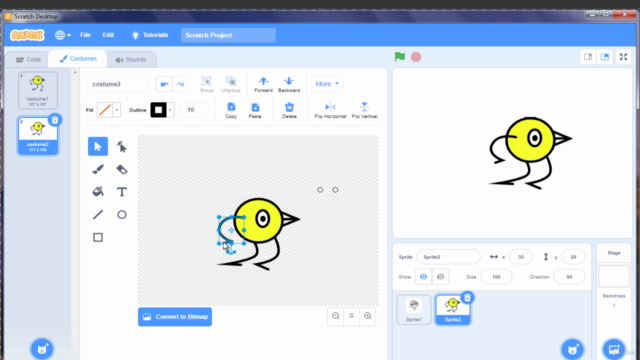
Task: Open the File menu
Action: (85, 35)
